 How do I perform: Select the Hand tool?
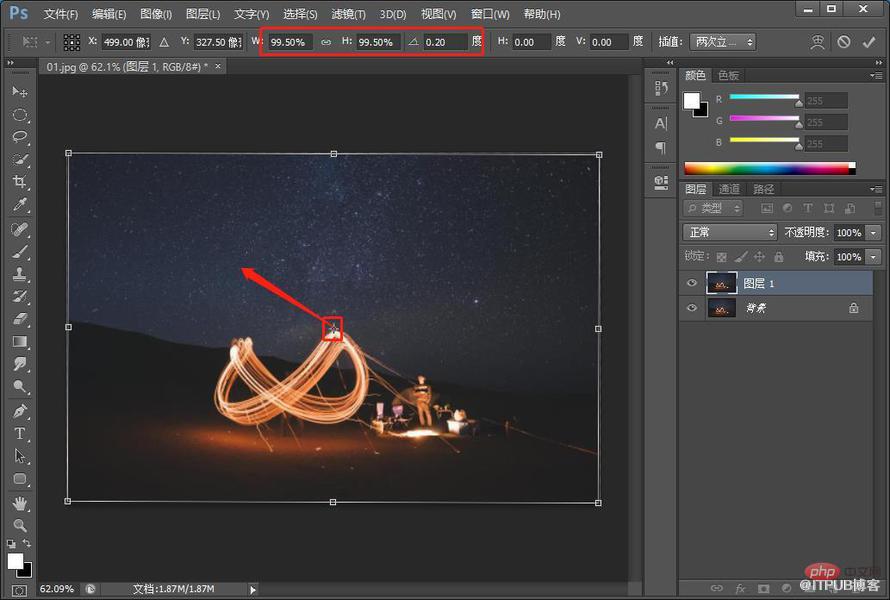[x=20, y=503]
